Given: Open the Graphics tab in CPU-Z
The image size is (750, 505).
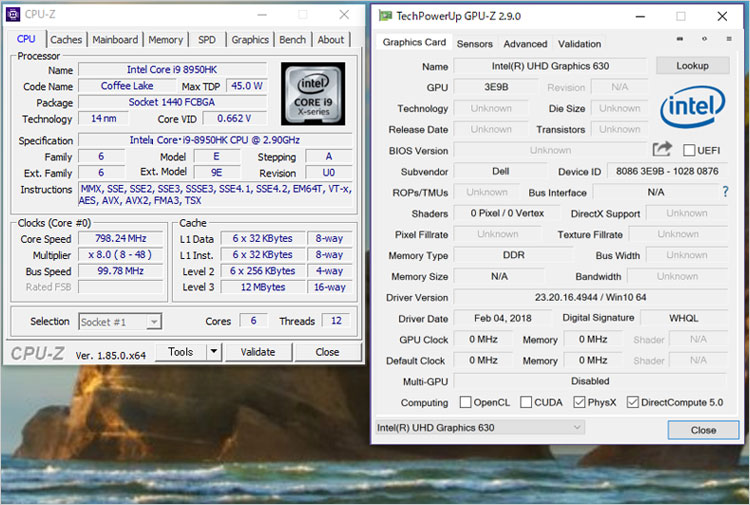Looking at the screenshot, I should 250,40.
